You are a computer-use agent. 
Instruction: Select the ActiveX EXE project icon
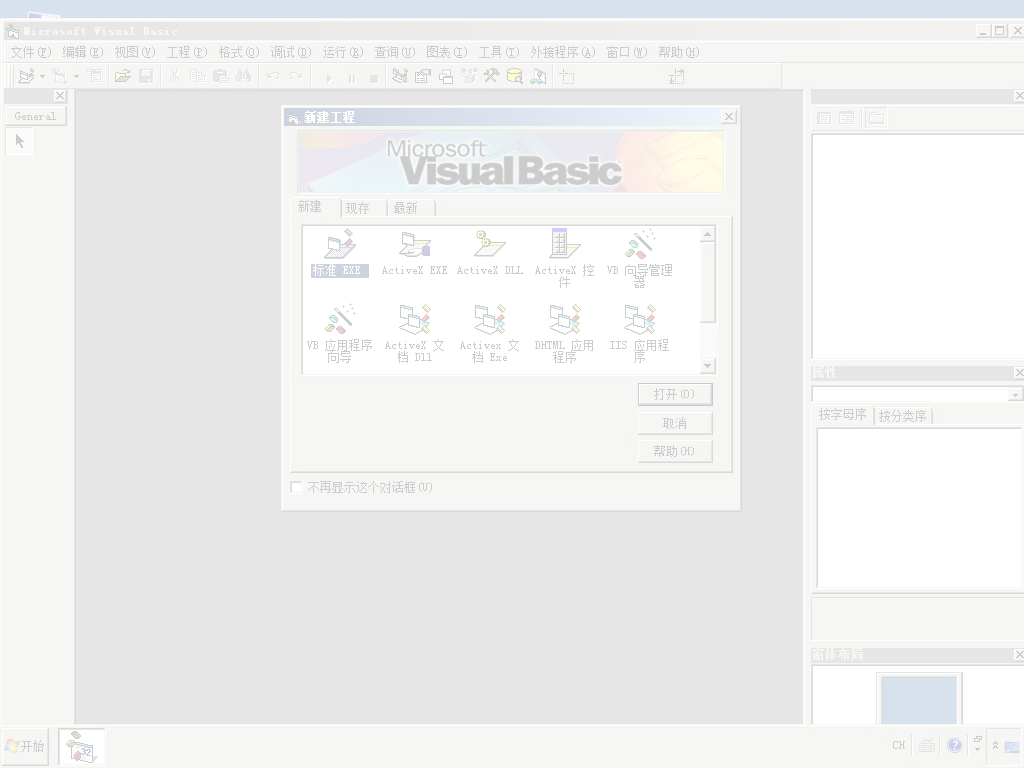click(x=415, y=253)
